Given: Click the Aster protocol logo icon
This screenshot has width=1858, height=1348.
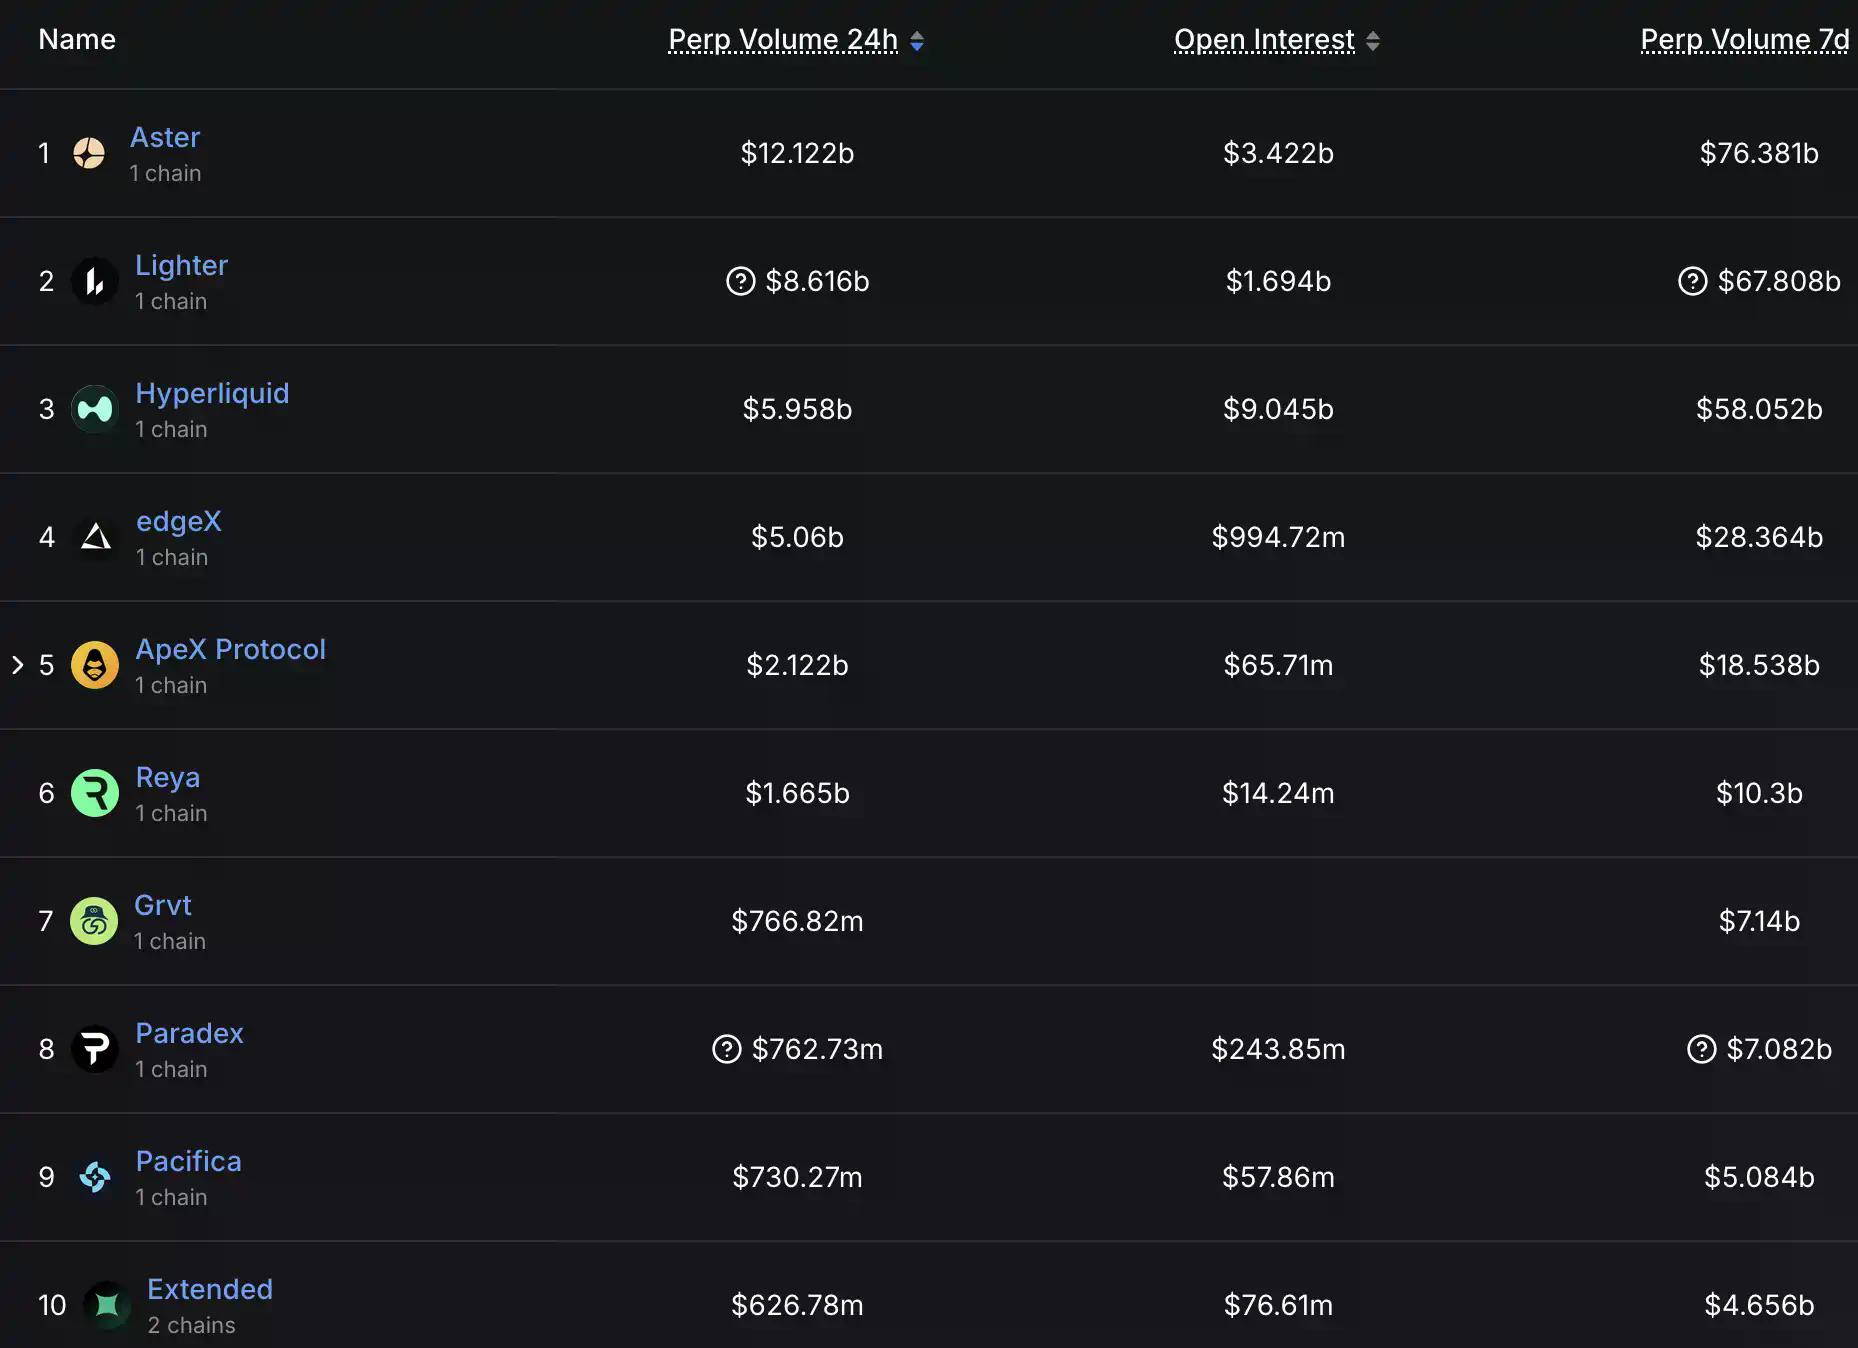Looking at the screenshot, I should pos(89,153).
